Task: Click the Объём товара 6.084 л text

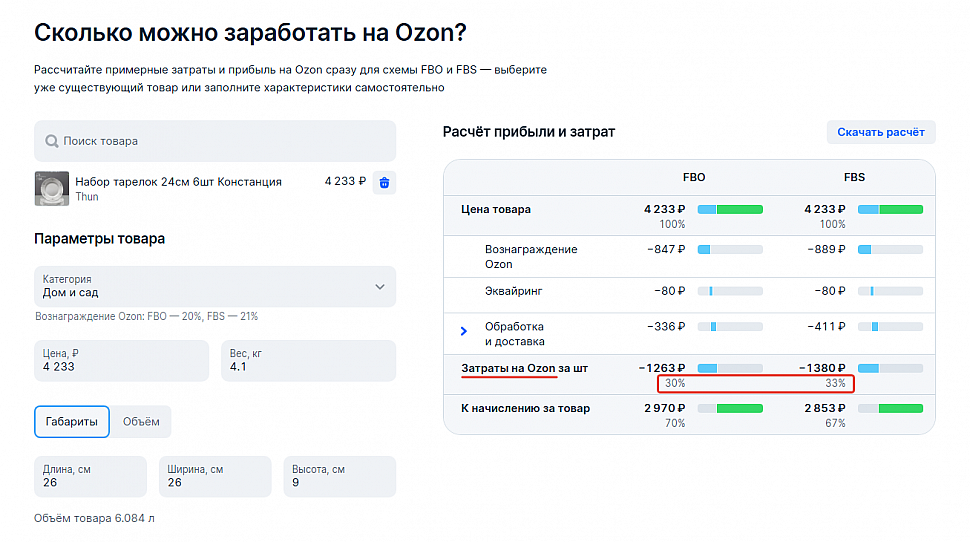Action: pyautogui.click(x=94, y=518)
